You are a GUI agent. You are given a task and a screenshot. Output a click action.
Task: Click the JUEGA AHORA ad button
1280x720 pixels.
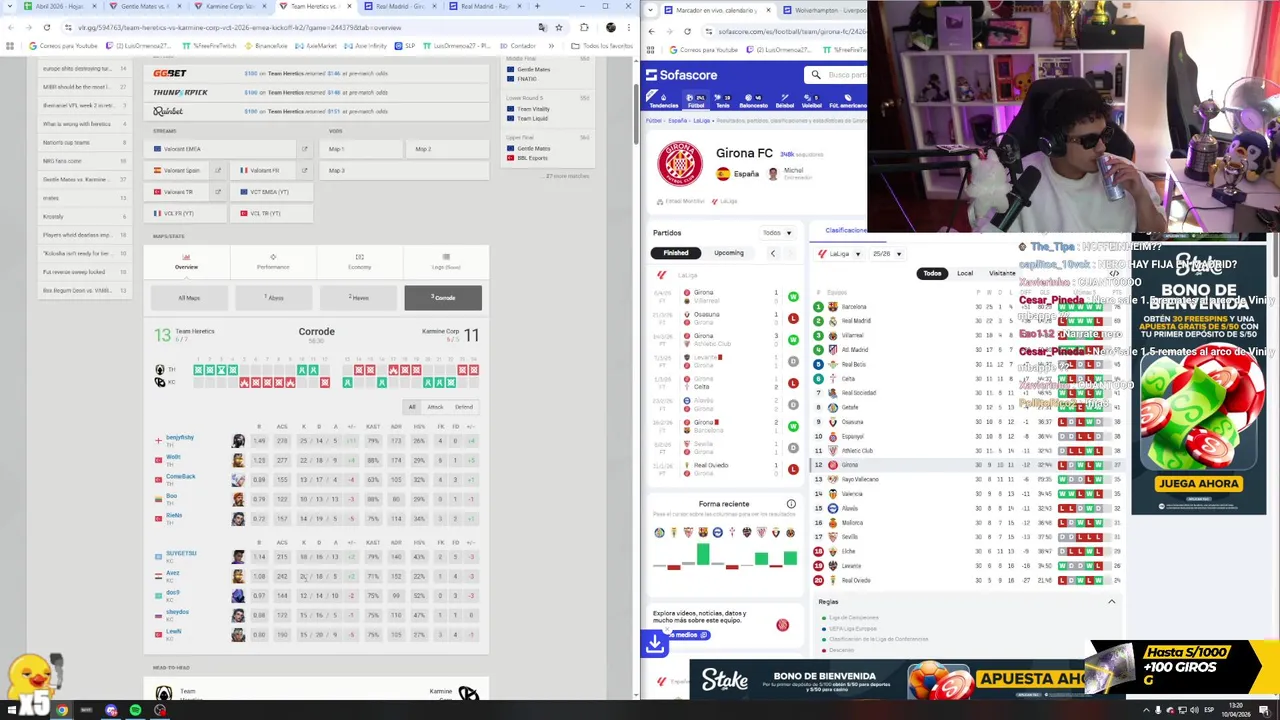click(1198, 484)
